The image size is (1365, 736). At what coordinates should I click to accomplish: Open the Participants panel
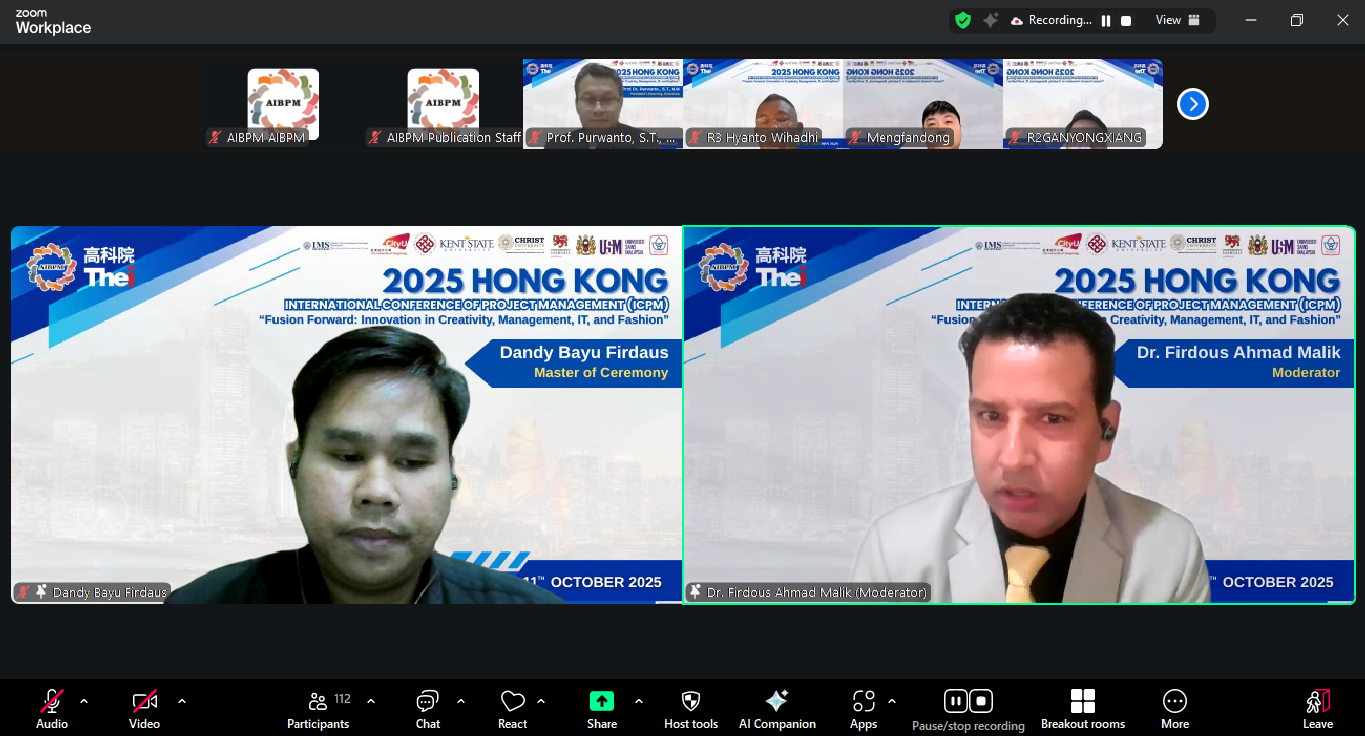coord(318,709)
